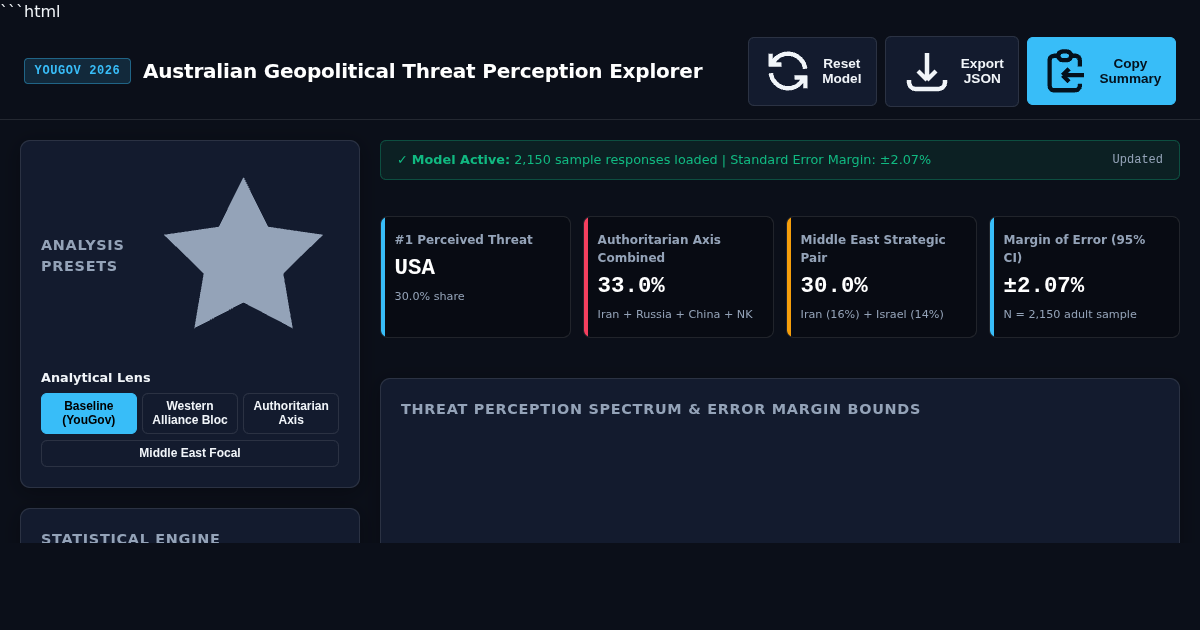Click the Analytical Lens label

(x=96, y=378)
